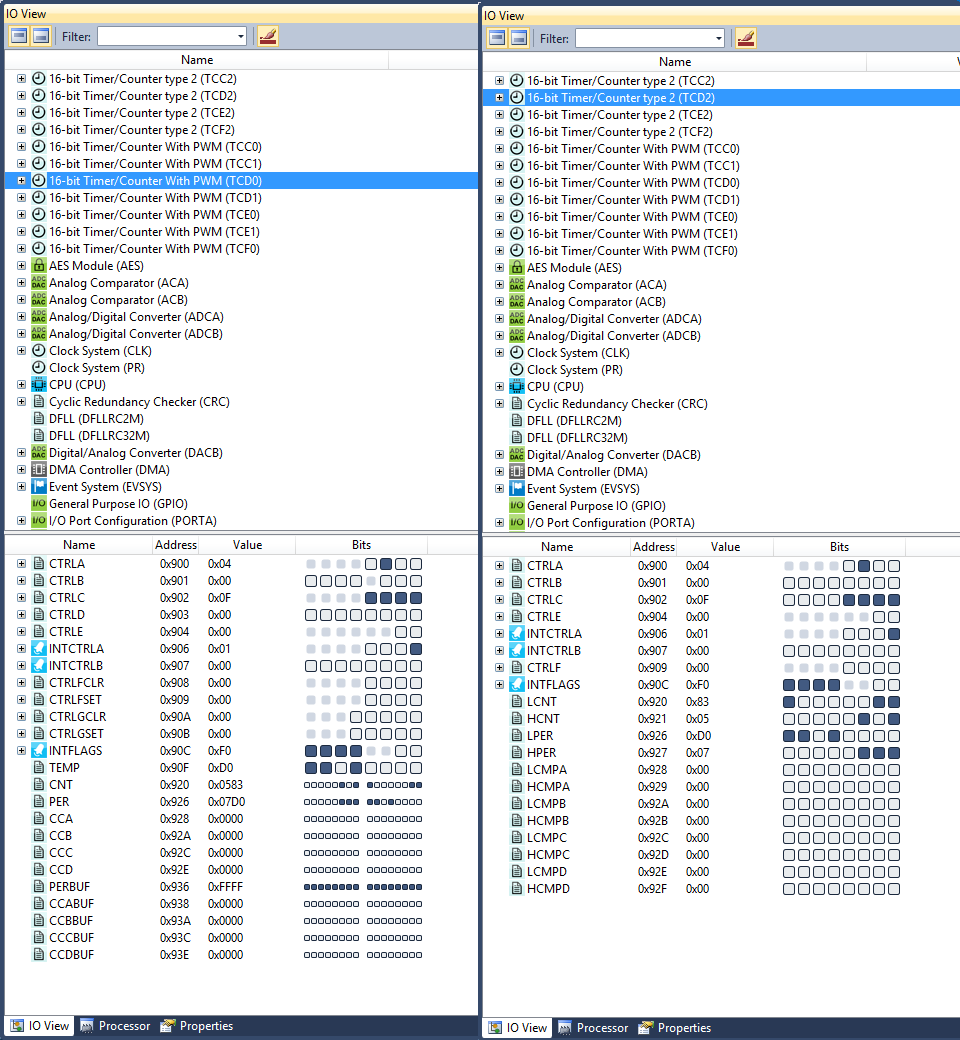Click INTCTRLB icon in right register list
The height and width of the screenshot is (1040, 960).
[x=517, y=651]
